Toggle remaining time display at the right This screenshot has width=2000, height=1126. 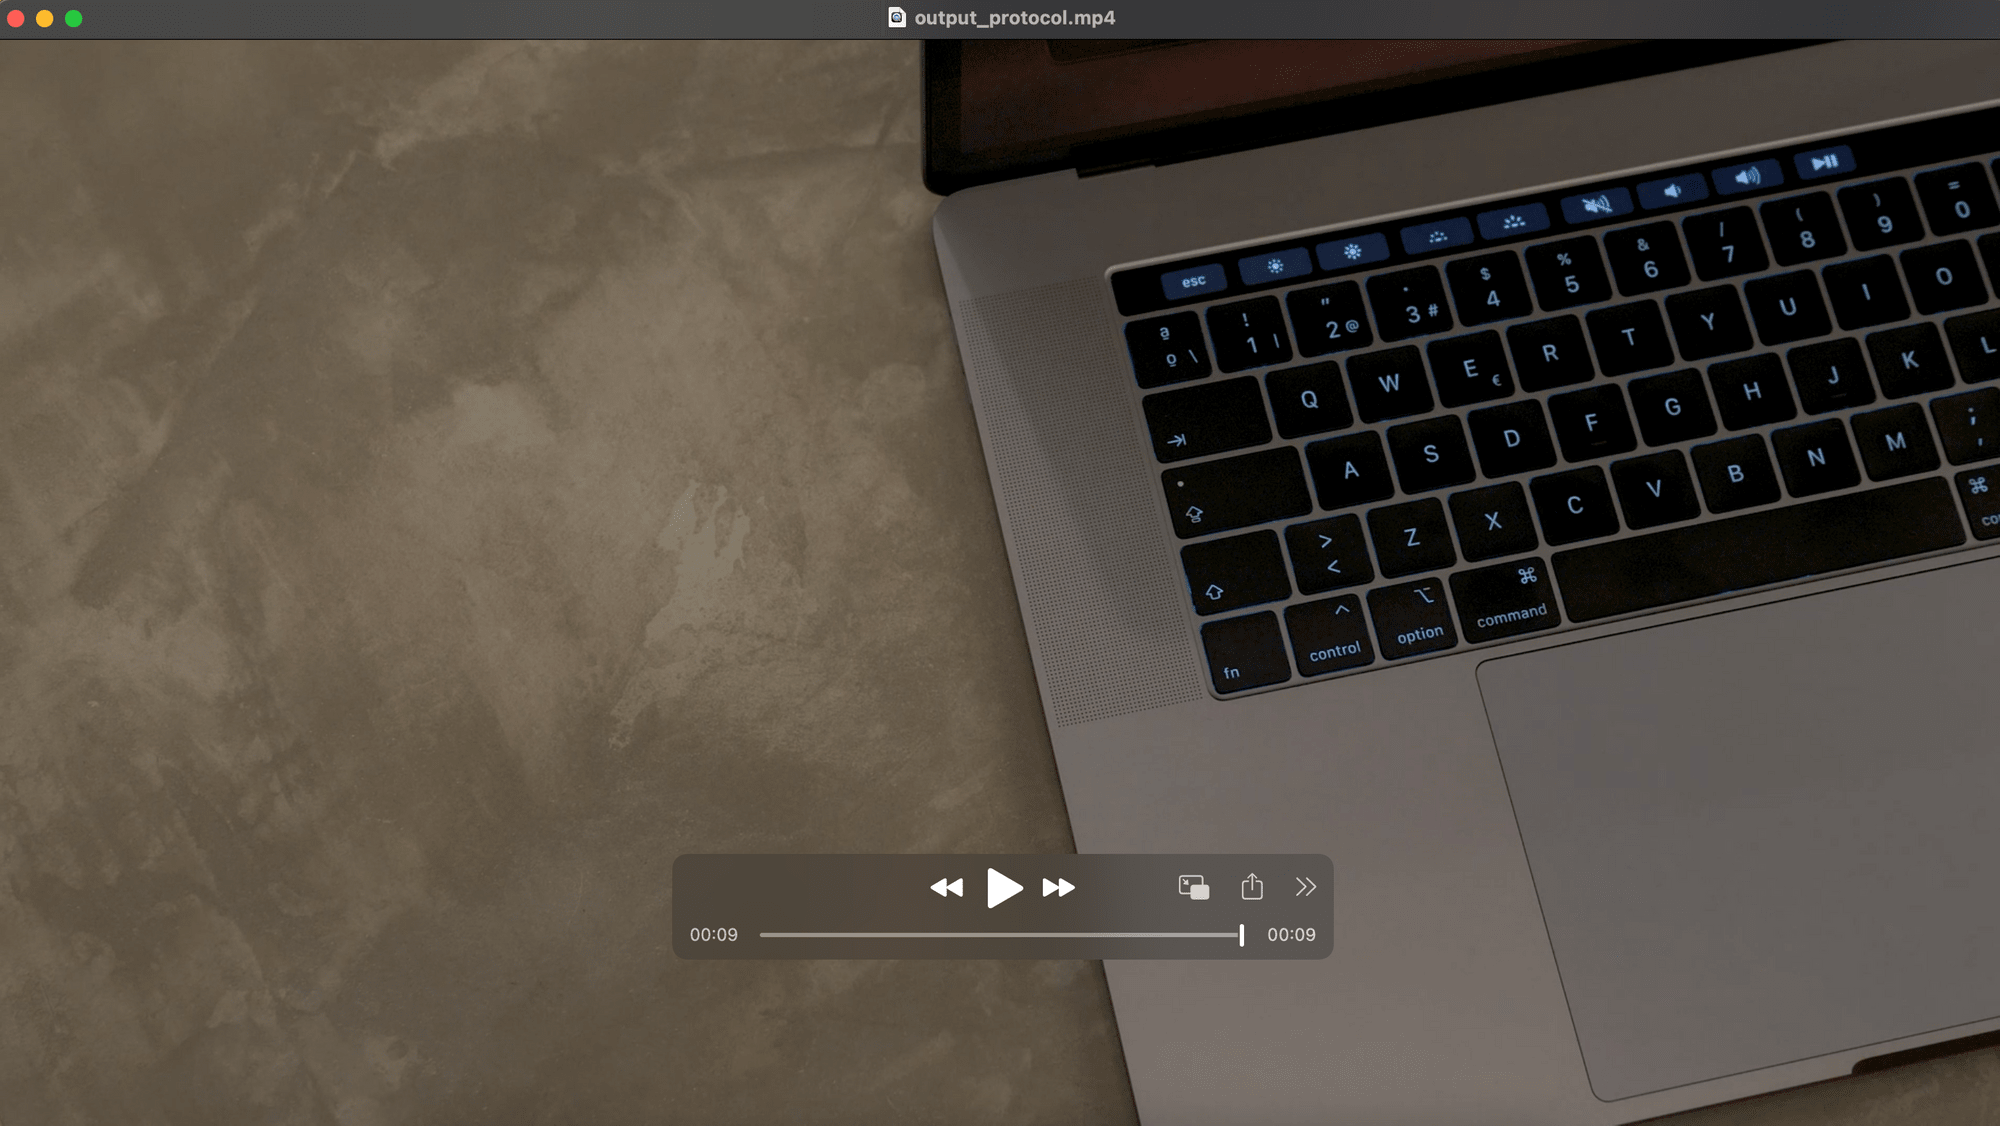[1291, 935]
